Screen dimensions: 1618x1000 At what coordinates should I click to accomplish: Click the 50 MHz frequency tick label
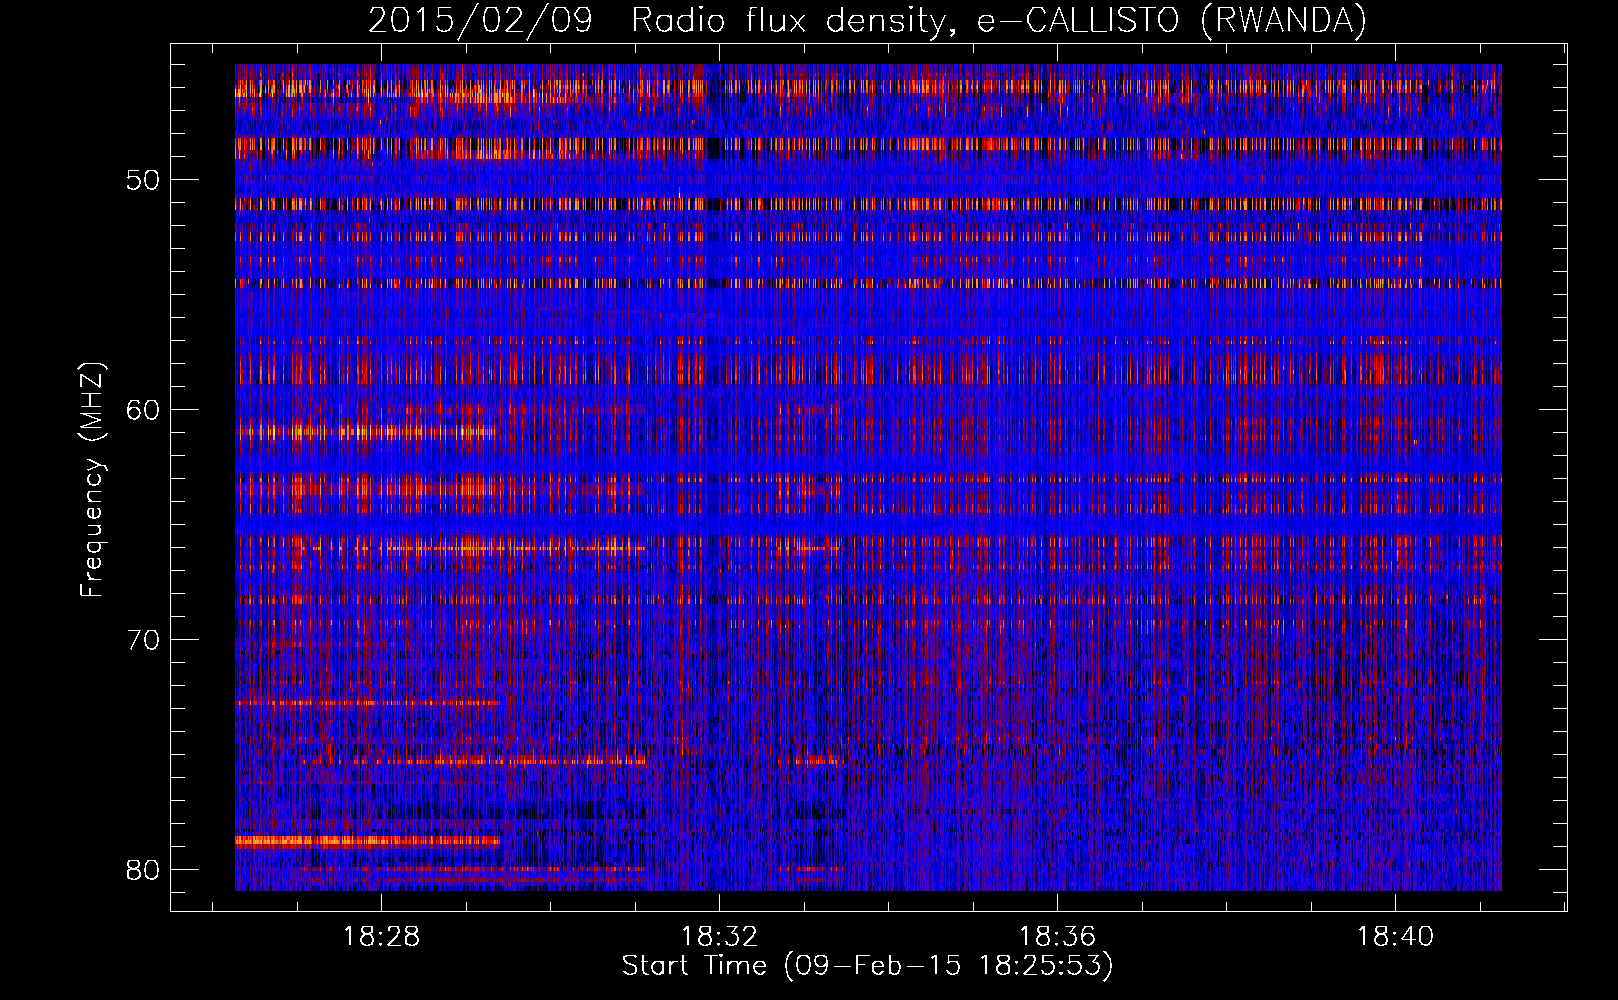click(x=144, y=181)
